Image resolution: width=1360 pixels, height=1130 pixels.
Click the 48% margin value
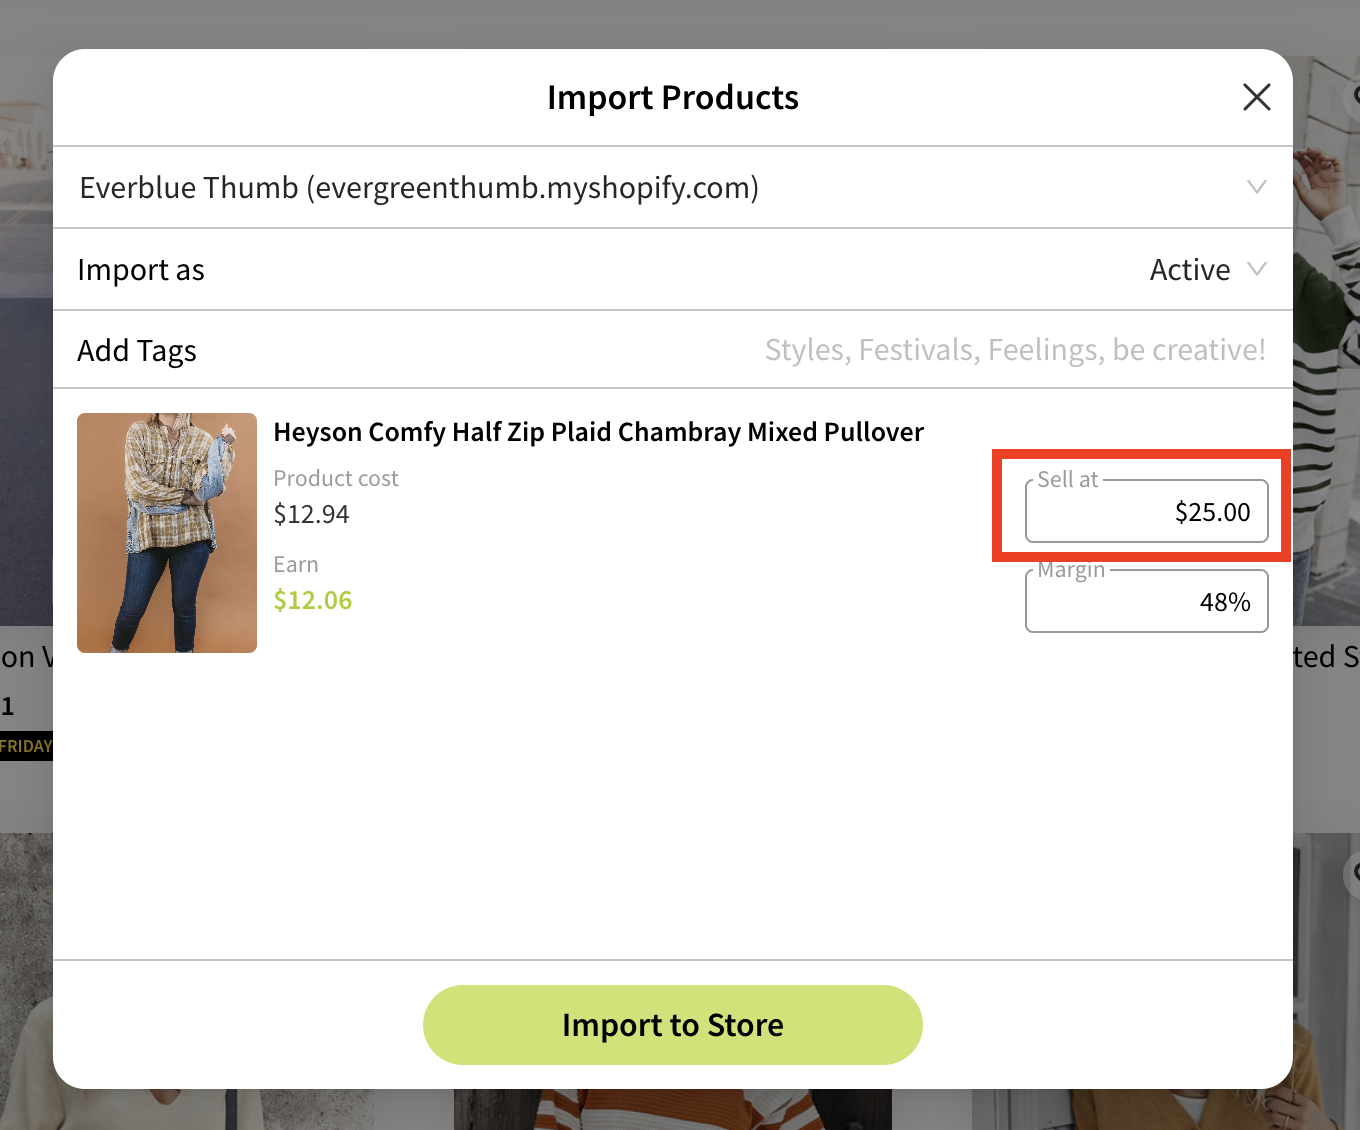(x=1227, y=601)
